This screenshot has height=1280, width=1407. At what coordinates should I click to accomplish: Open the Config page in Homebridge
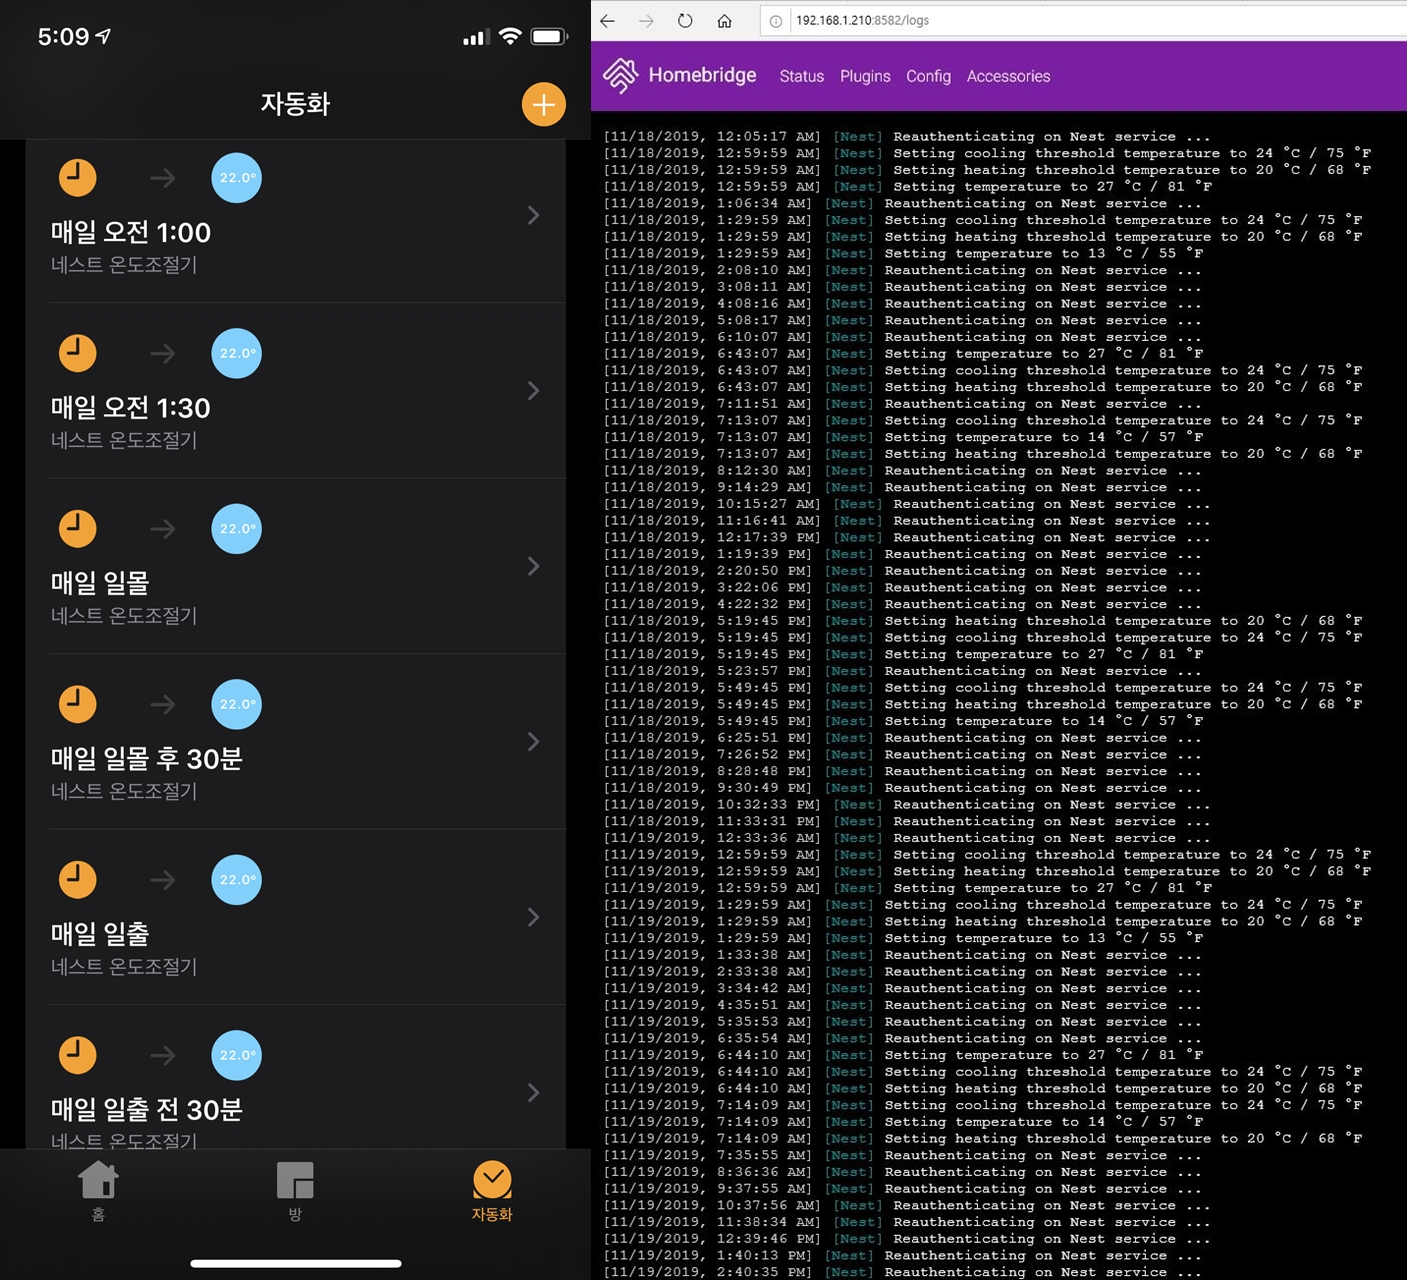tap(928, 76)
